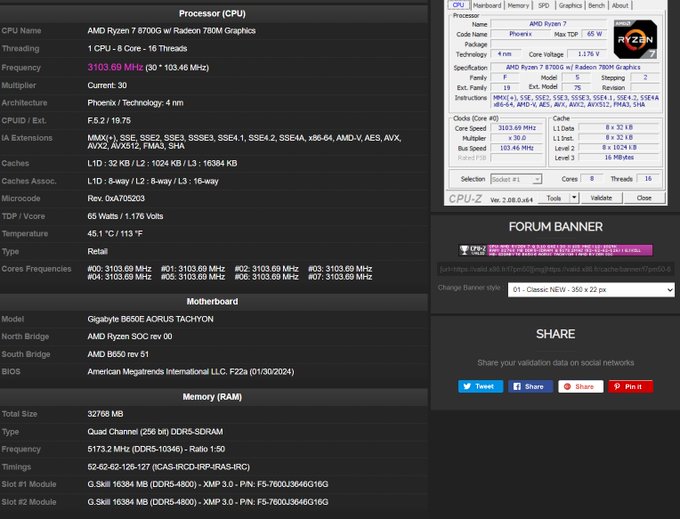680x519 pixels.
Task: Click the Validate button in CPU-Z
Action: [x=601, y=198]
